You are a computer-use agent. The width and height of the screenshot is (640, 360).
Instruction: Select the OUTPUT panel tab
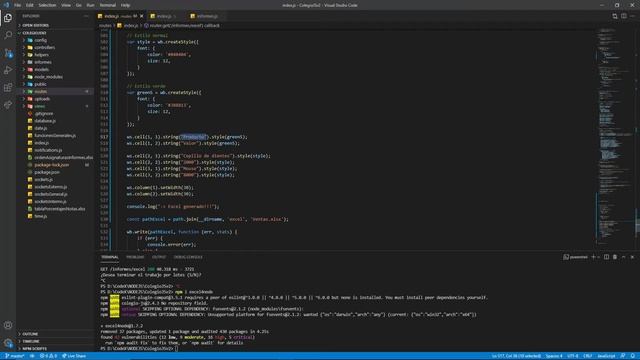click(159, 257)
